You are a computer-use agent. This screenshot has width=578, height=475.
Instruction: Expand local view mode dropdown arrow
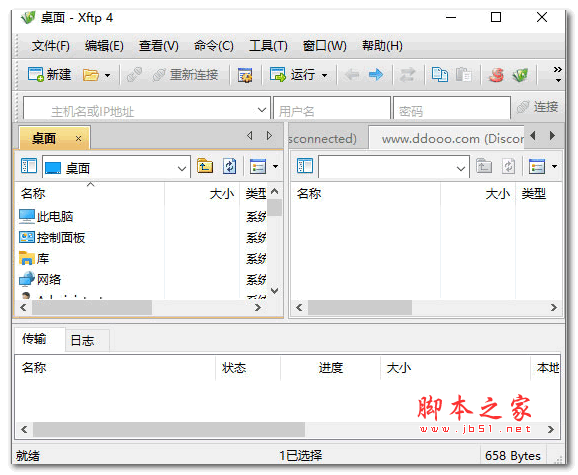(275, 167)
